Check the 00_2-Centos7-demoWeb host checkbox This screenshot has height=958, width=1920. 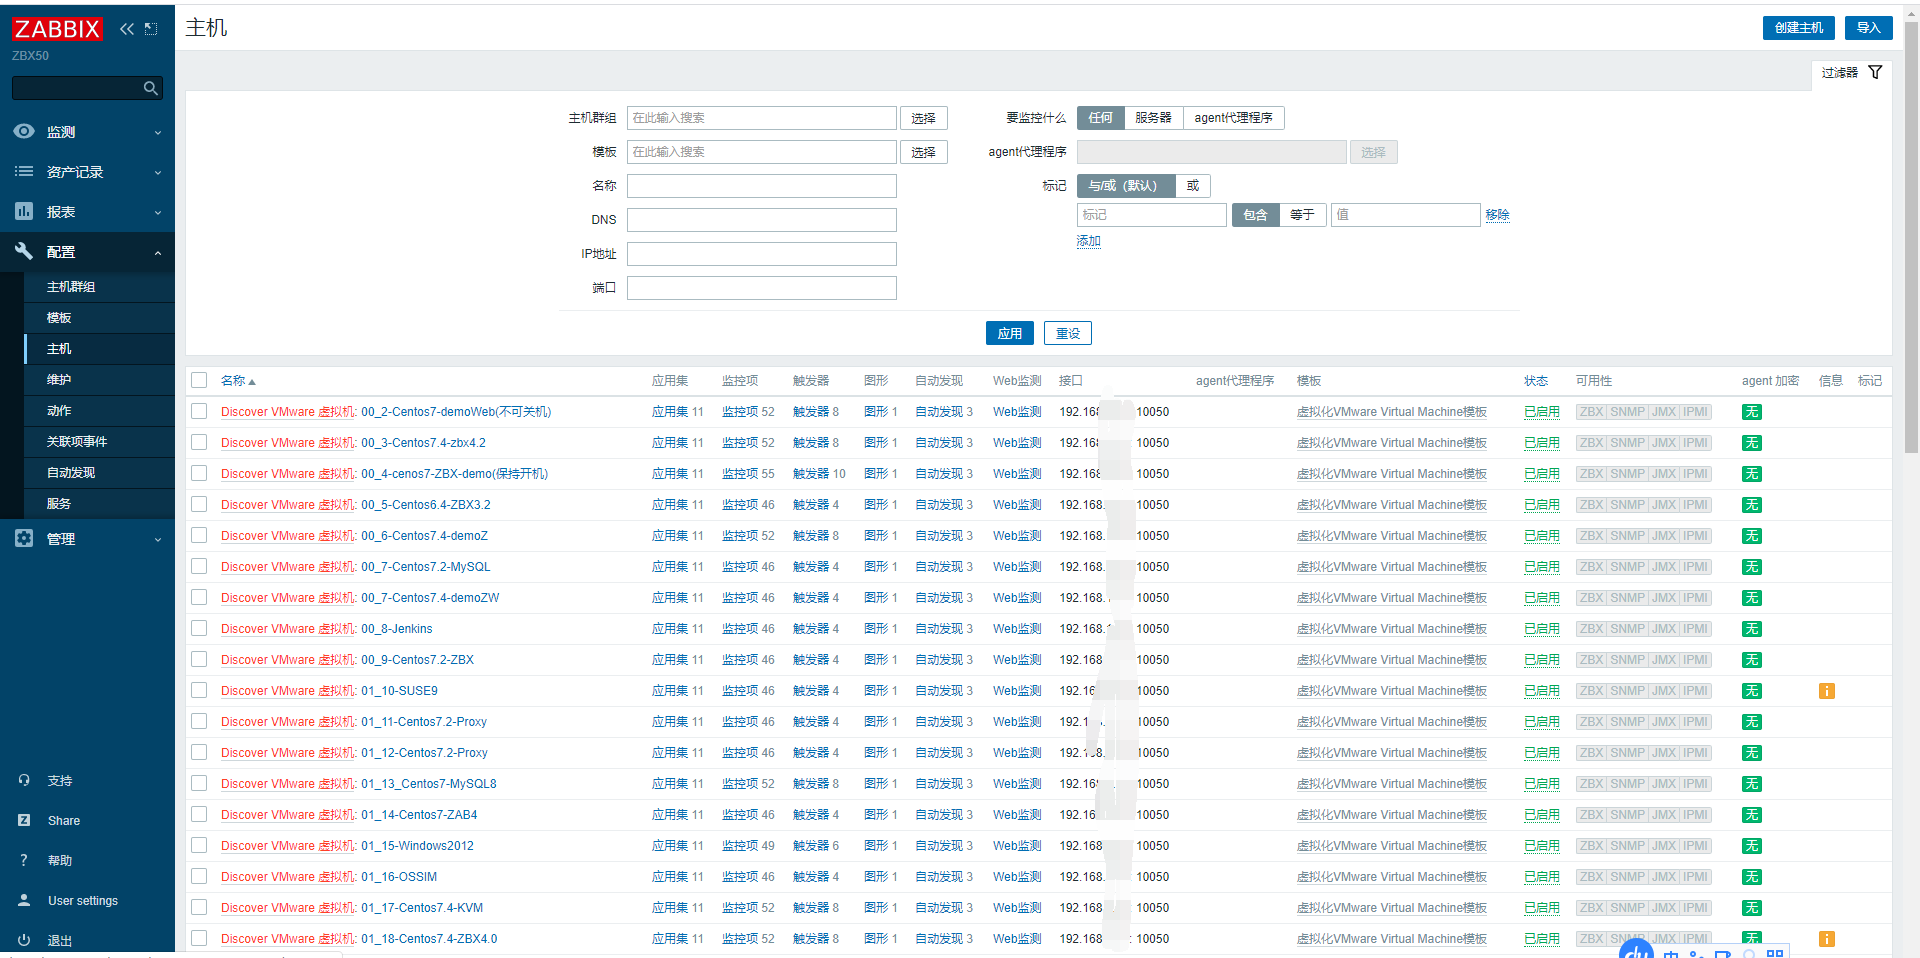(199, 411)
